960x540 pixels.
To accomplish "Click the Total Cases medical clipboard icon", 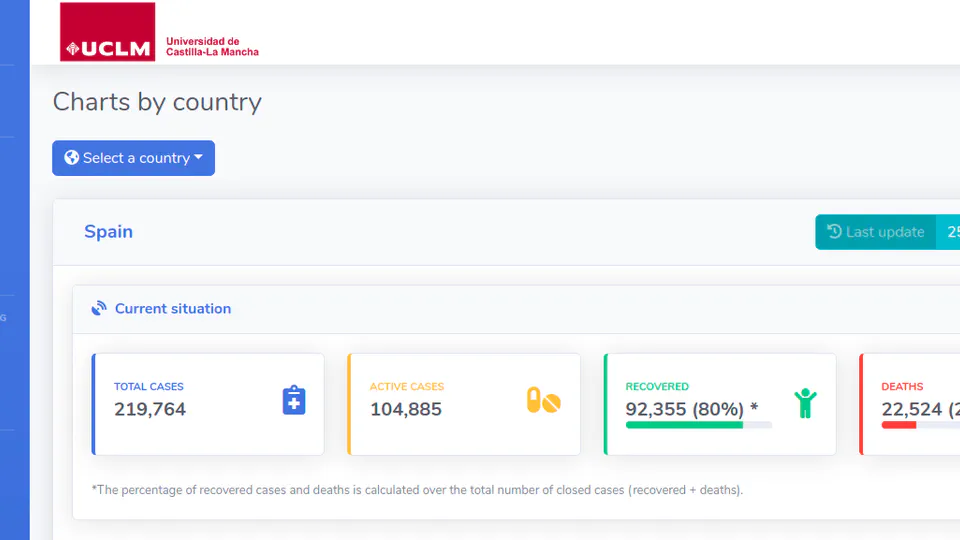I will (x=294, y=400).
